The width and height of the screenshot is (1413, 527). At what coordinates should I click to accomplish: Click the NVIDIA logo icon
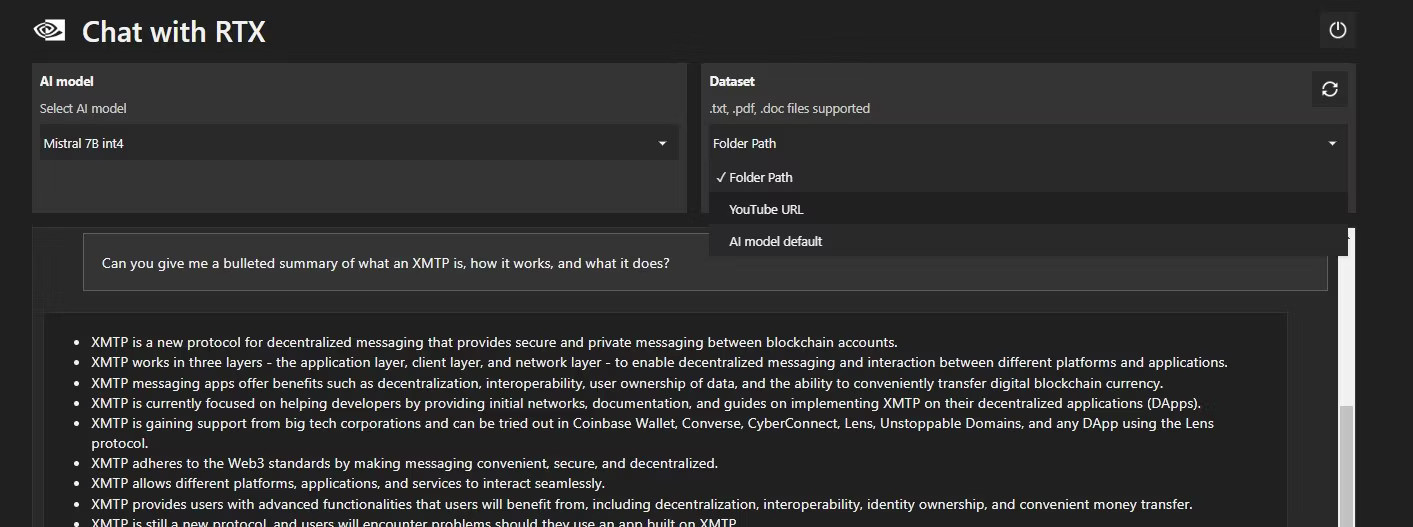(50, 30)
